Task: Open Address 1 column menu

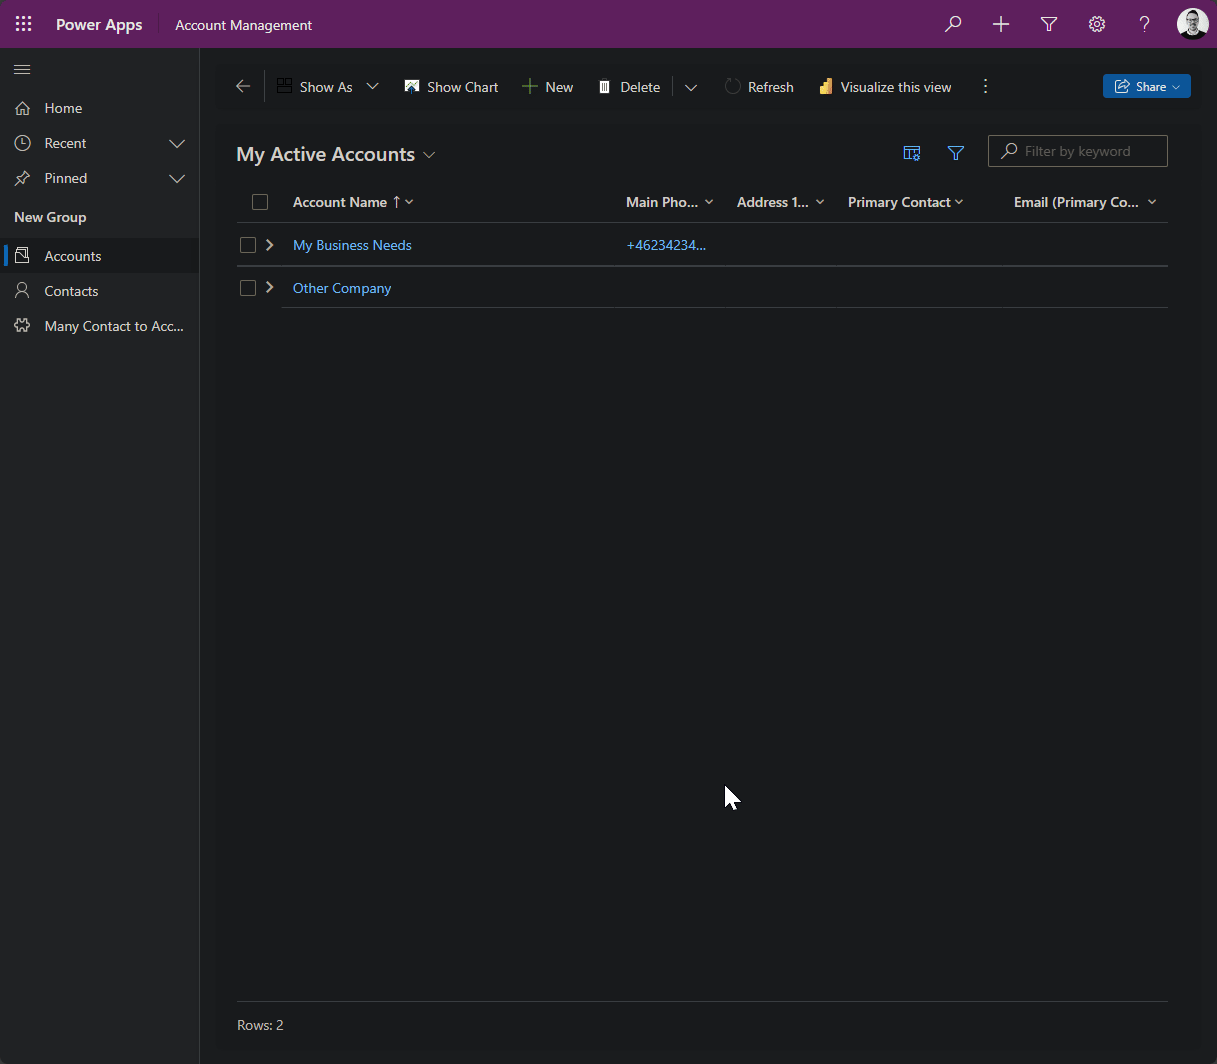Action: pyautogui.click(x=820, y=202)
